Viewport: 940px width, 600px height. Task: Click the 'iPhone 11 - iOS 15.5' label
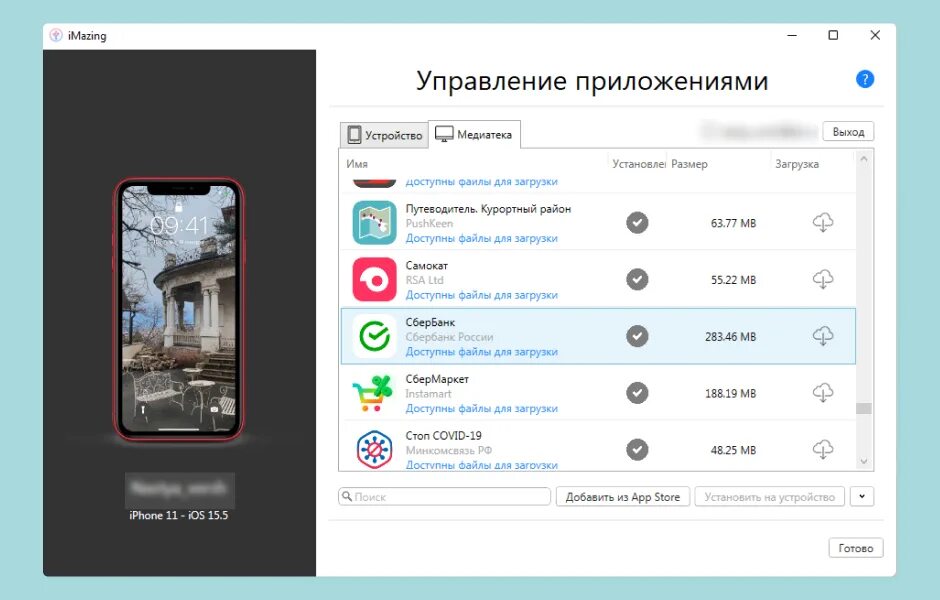[179, 515]
